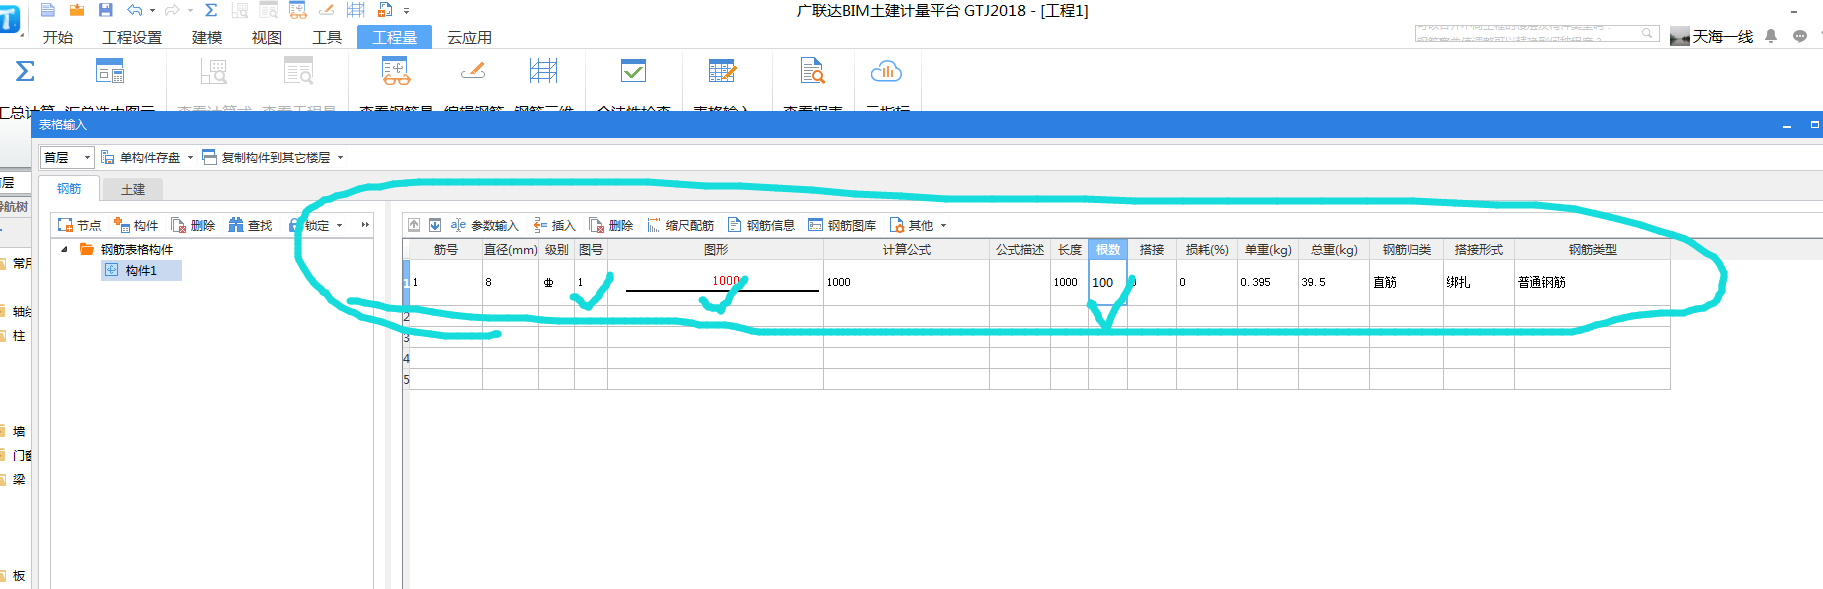Open the 锁定 dropdown arrow
This screenshot has width=1823, height=589.
(339, 225)
